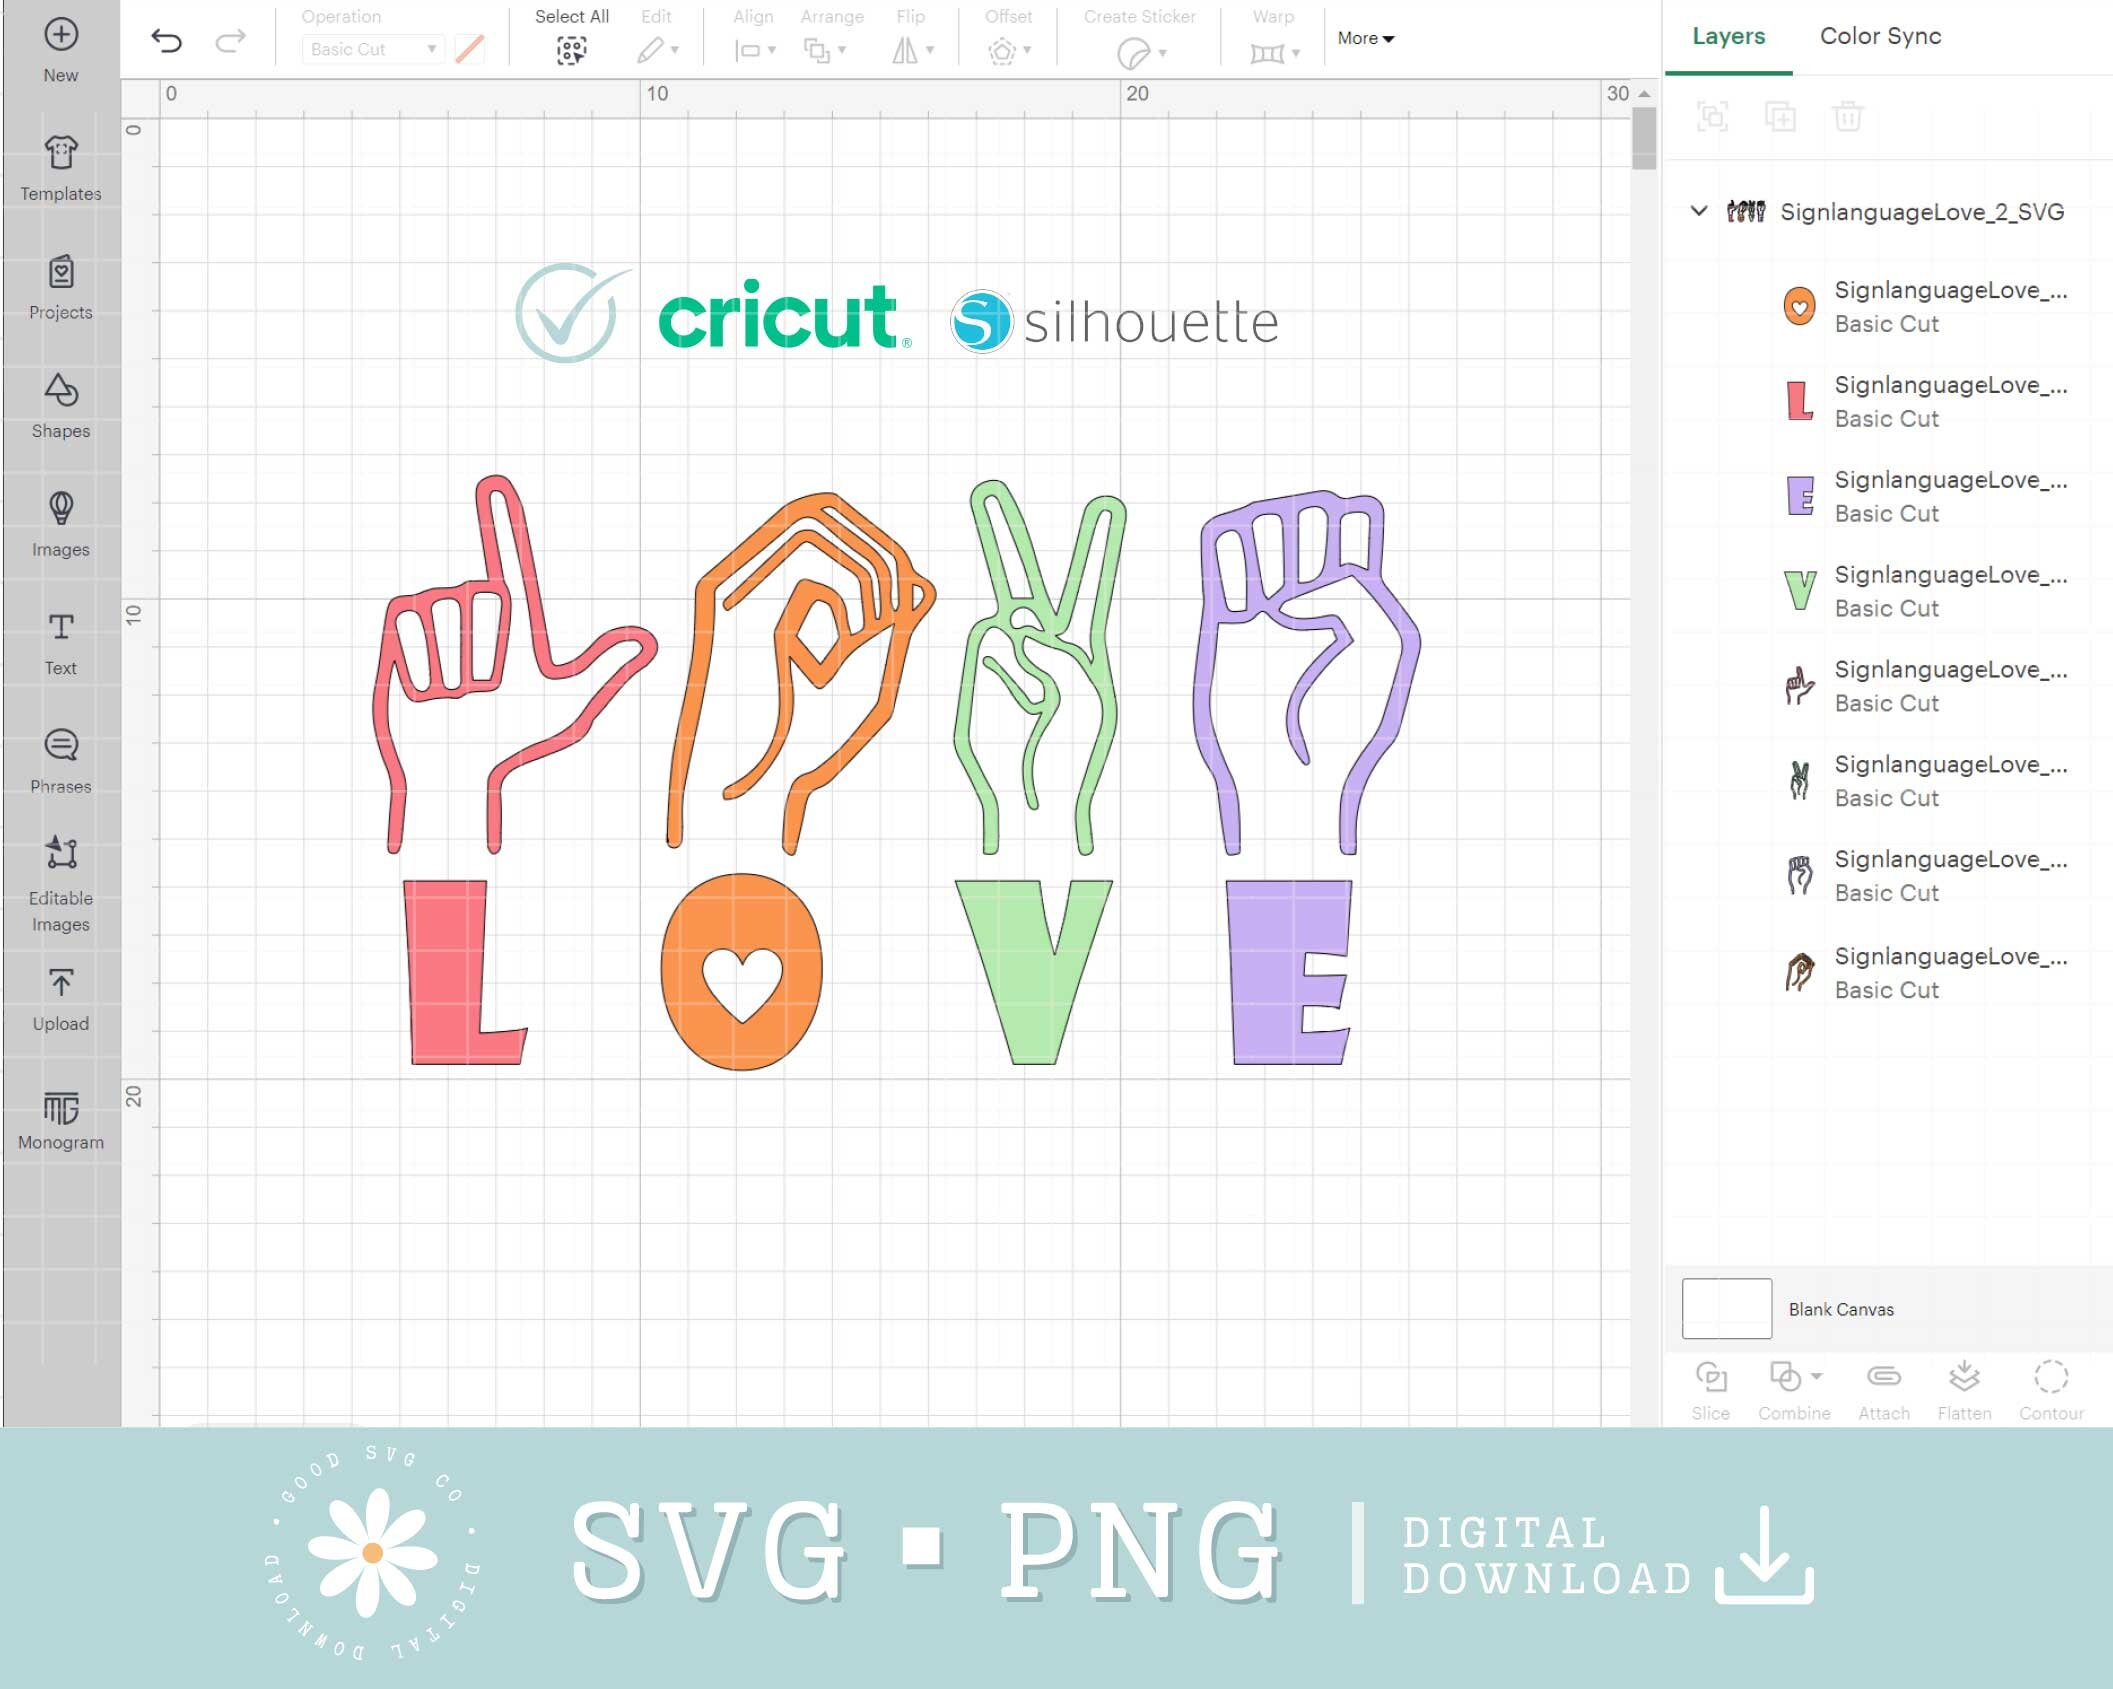The height and width of the screenshot is (1689, 2113).
Task: Open the Select All marquee icon
Action: (571, 47)
